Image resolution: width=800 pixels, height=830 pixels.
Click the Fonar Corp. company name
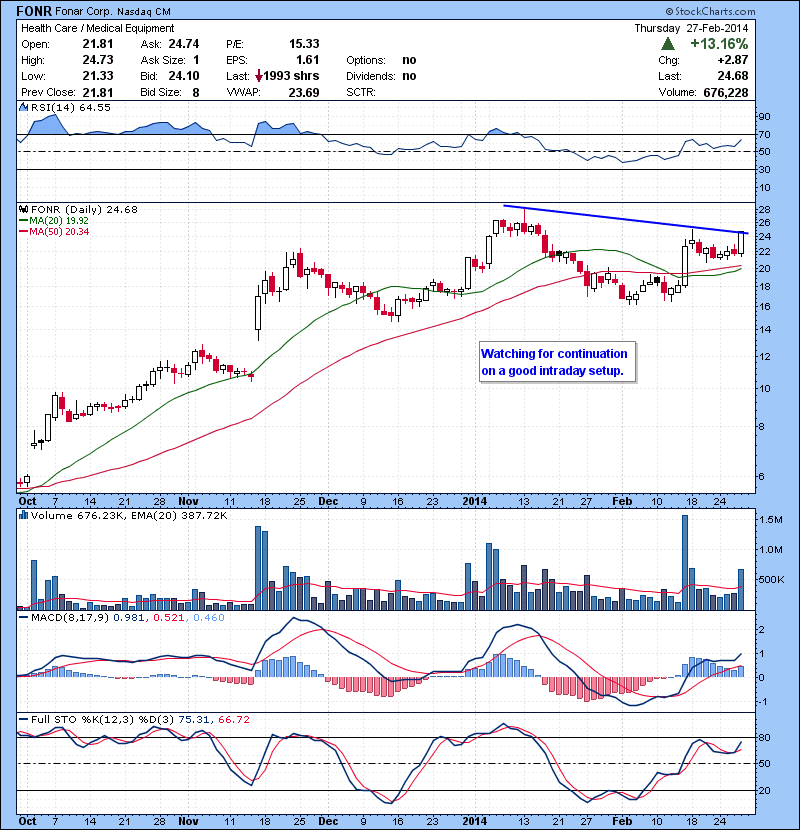84,11
